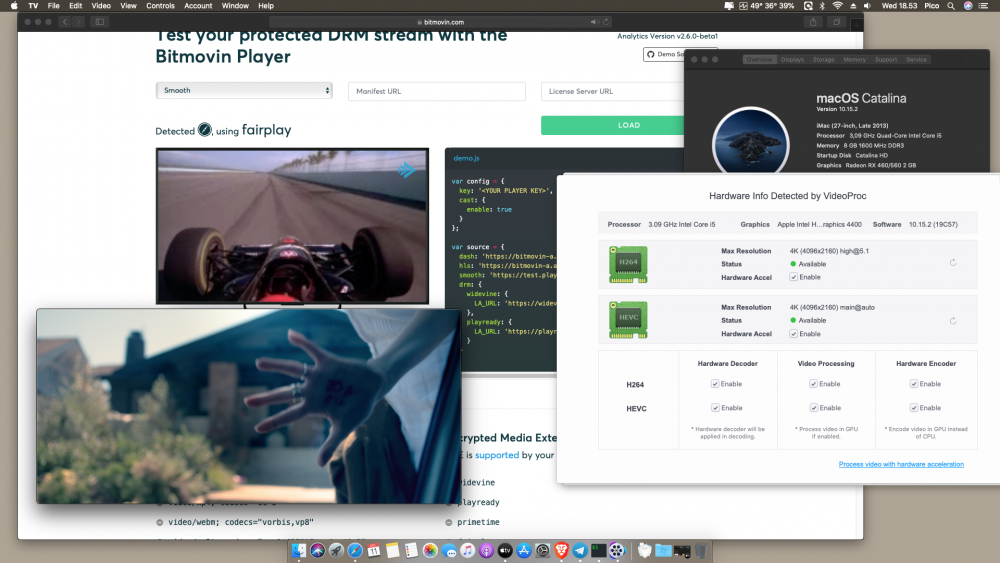This screenshot has height=563, width=1000.
Task: Click Safari's share icon
Action: click(812, 22)
